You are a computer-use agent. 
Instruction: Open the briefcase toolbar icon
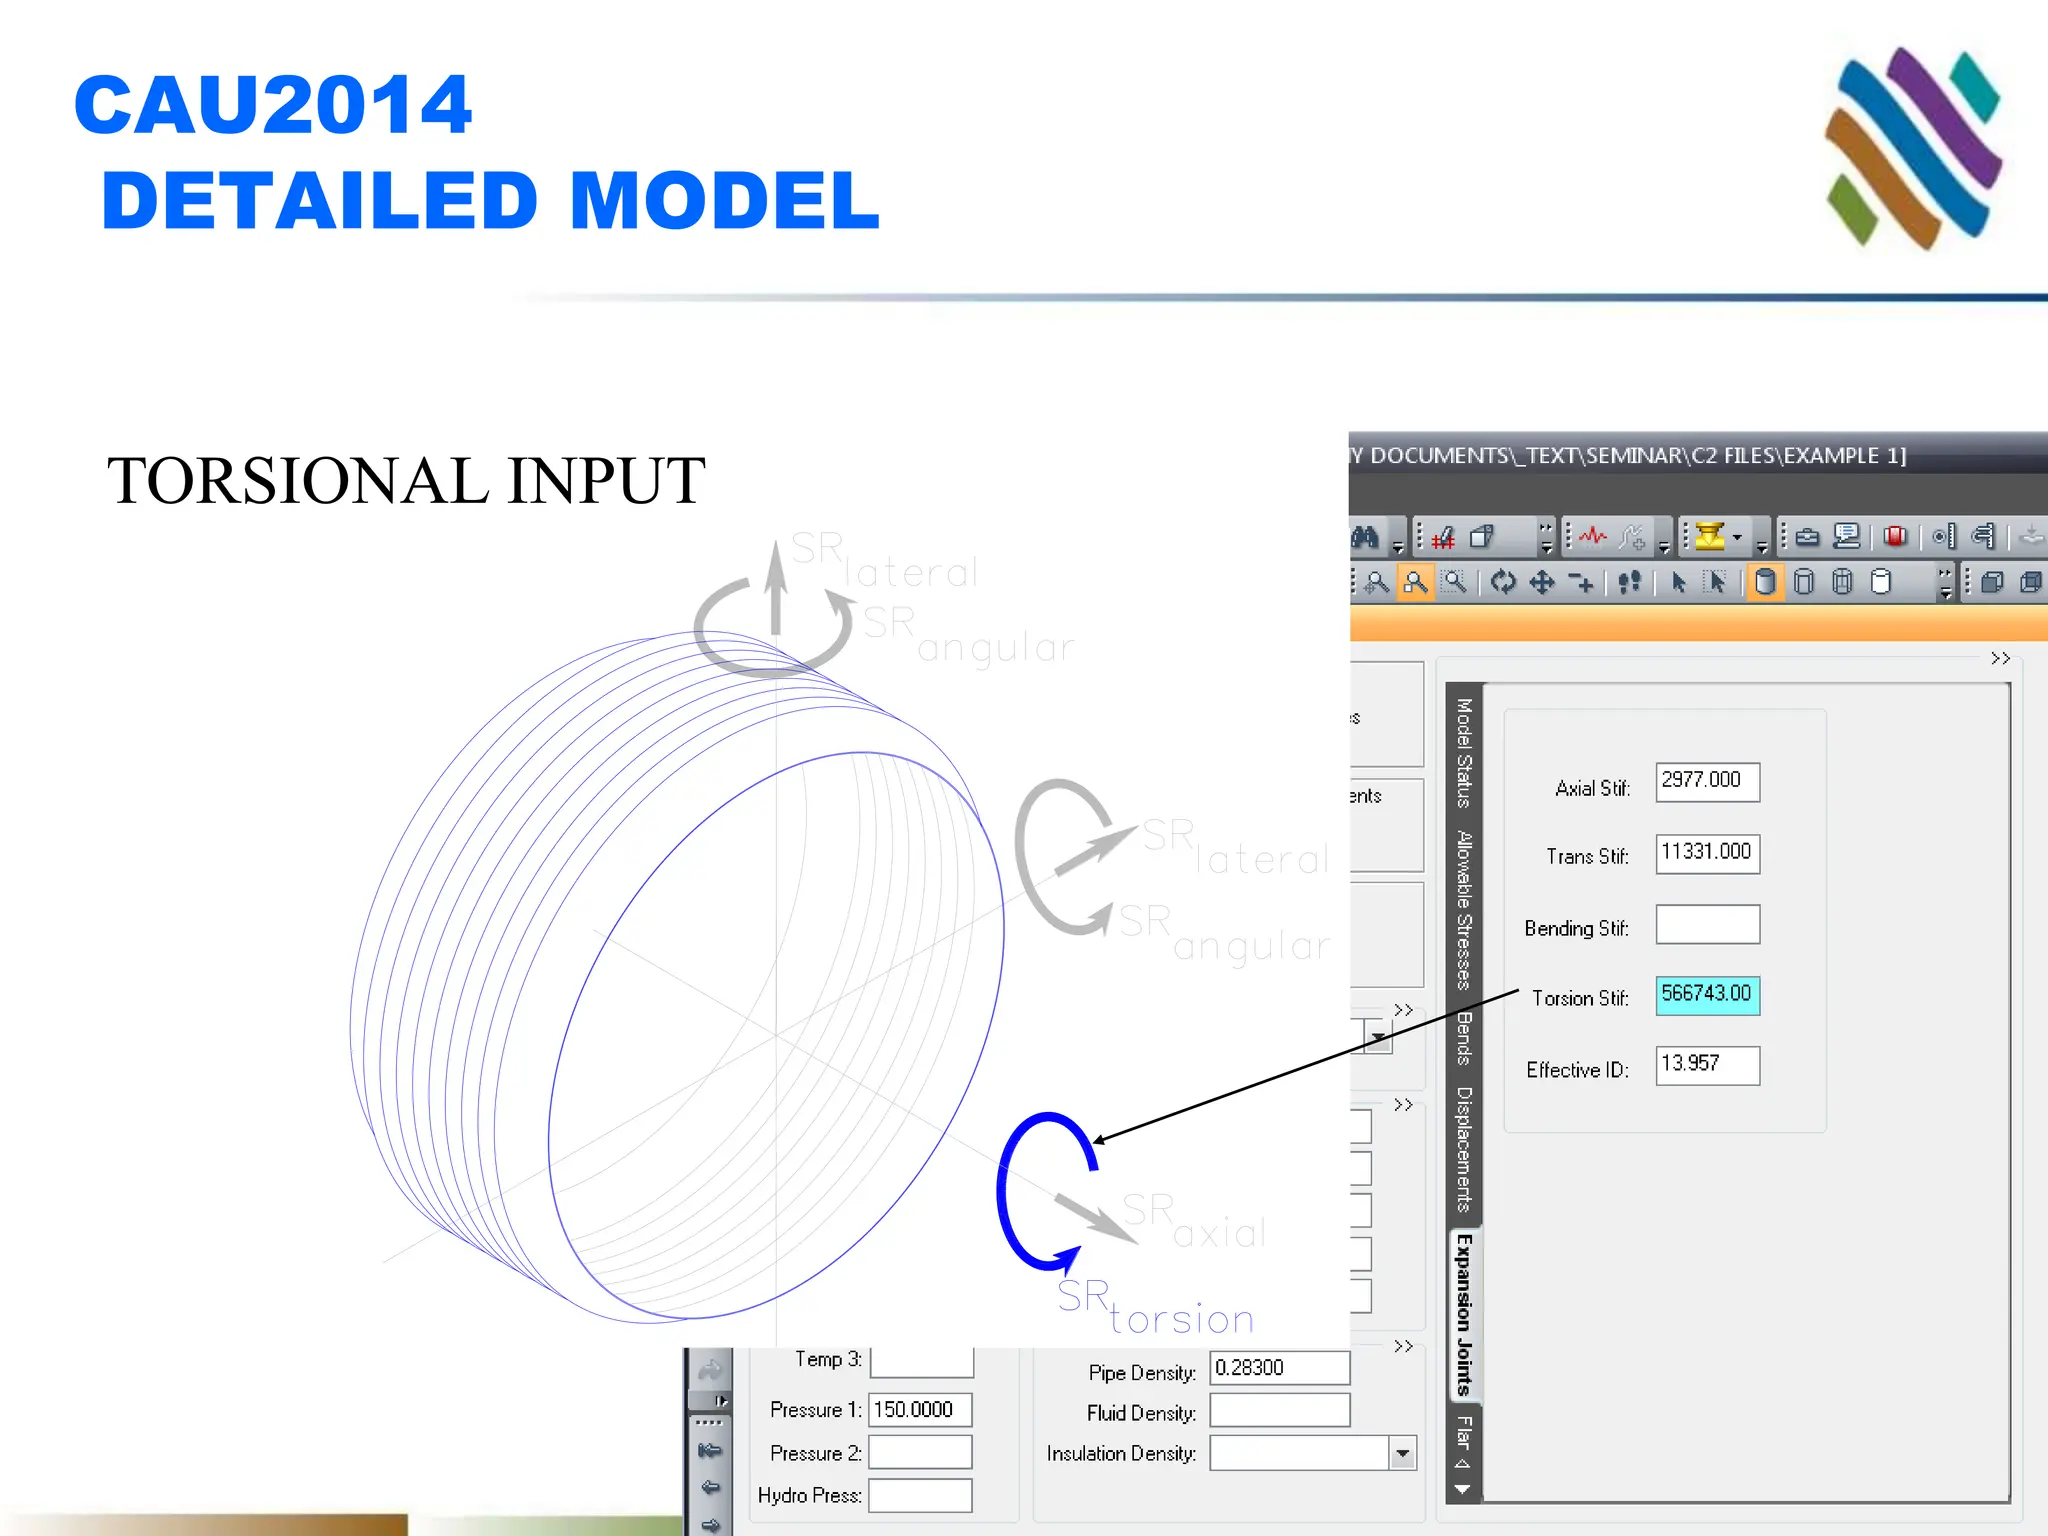point(1807,537)
